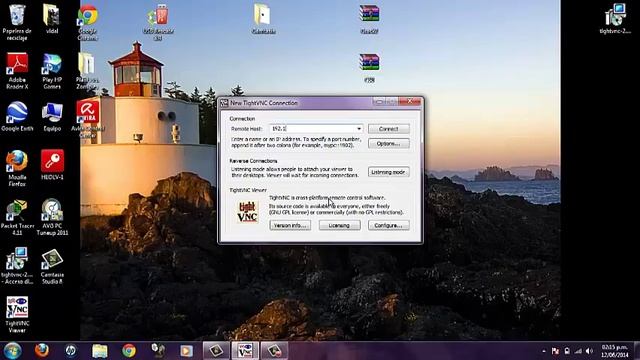Select the WinRAR archive labeled #358
640x360 pixels.
pyautogui.click(x=369, y=68)
